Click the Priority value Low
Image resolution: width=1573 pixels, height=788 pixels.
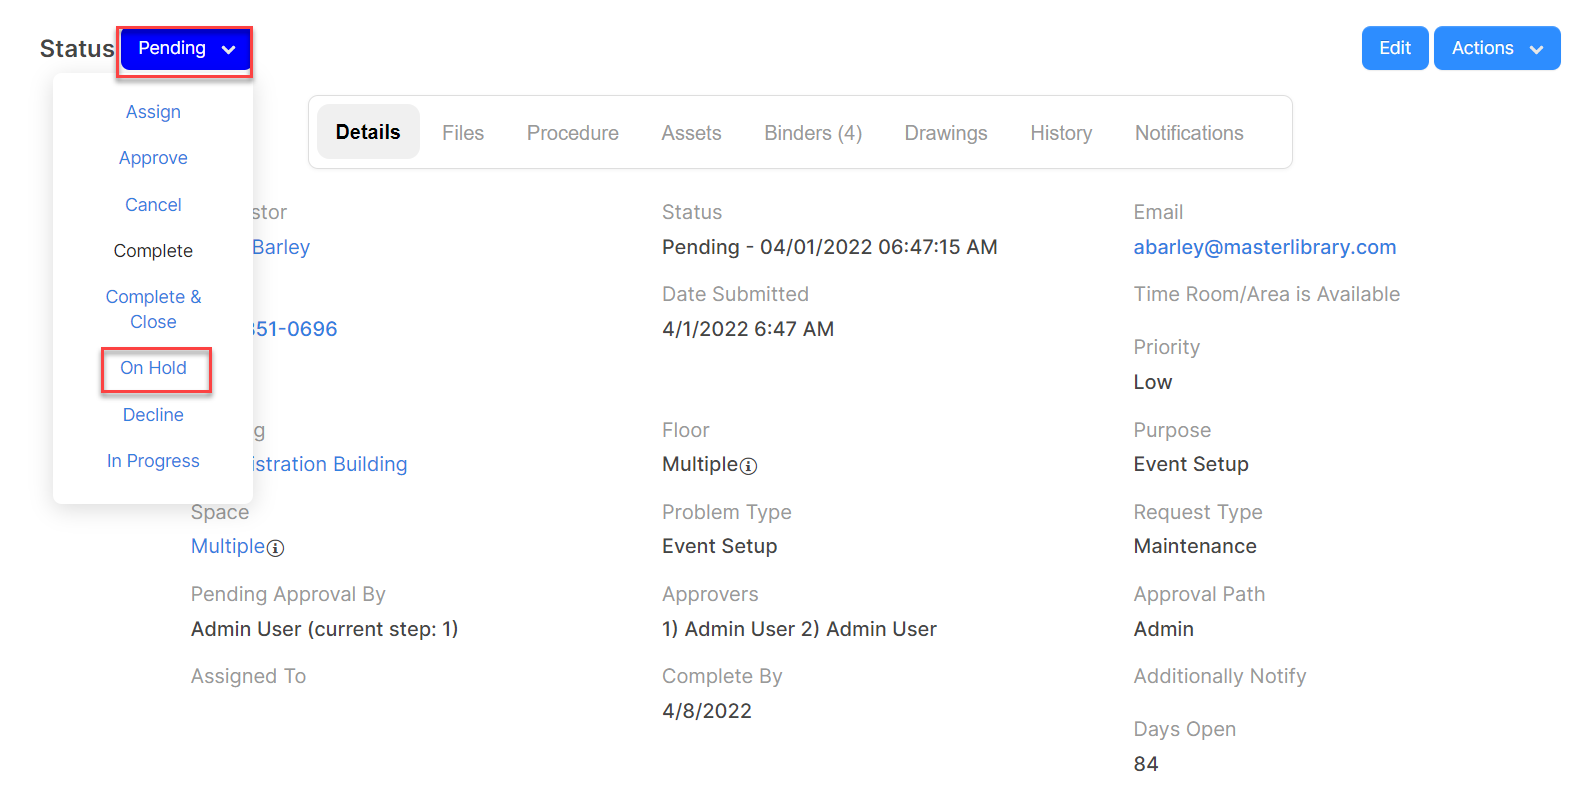pyautogui.click(x=1153, y=382)
